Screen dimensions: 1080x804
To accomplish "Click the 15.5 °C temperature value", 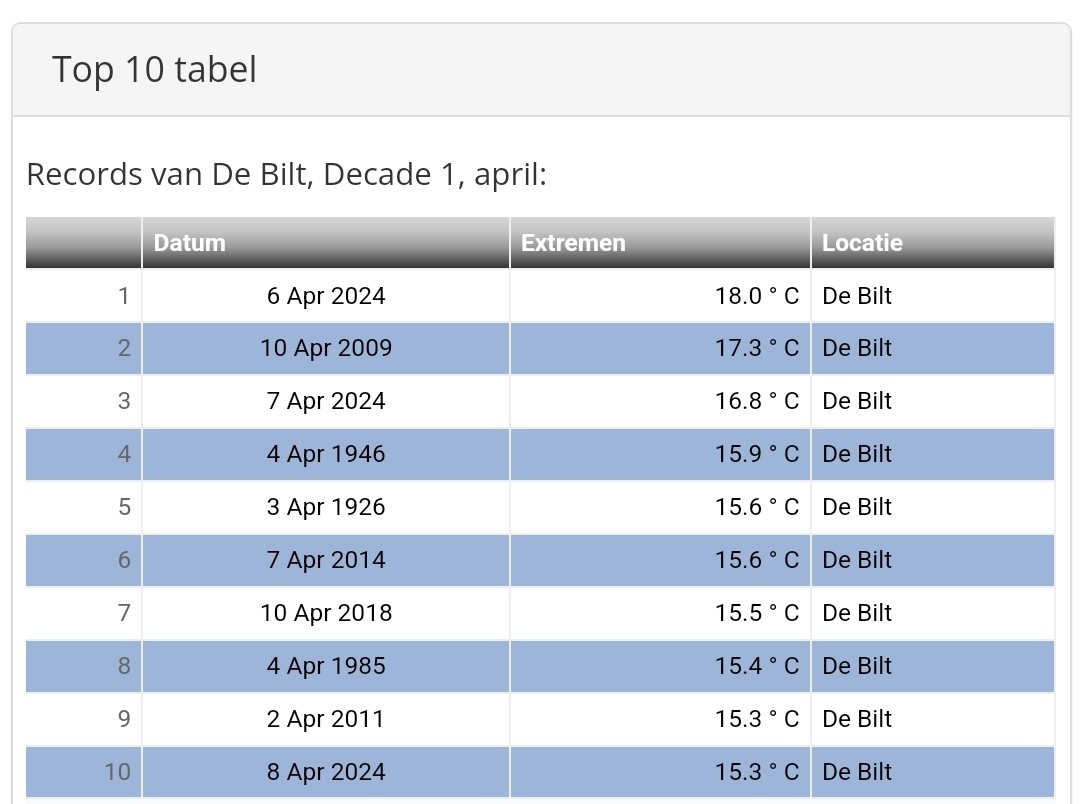I will point(756,613).
